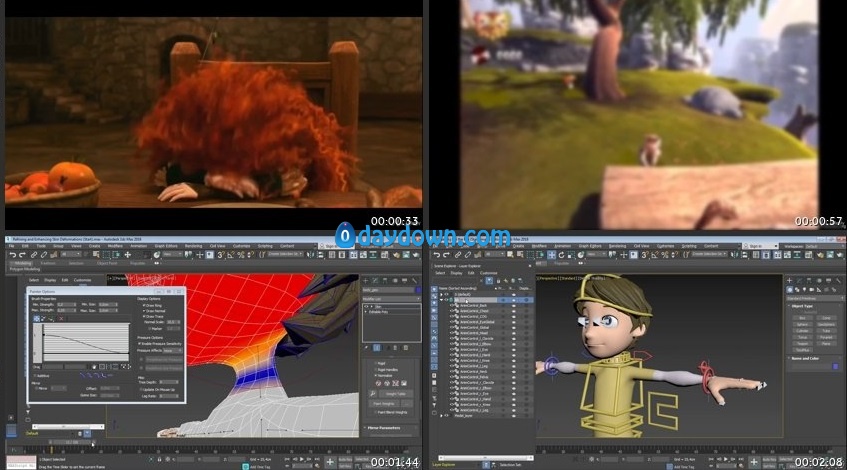Open Modify tab in left window command panel
Viewport: 847px width, 470px height.
(375, 280)
